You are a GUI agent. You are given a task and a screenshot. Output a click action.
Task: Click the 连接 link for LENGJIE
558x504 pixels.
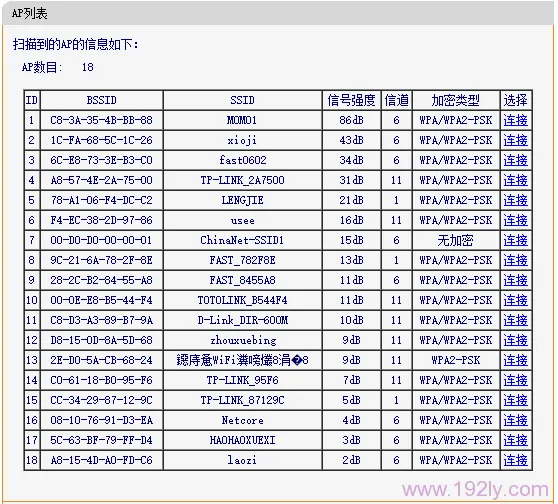point(515,200)
